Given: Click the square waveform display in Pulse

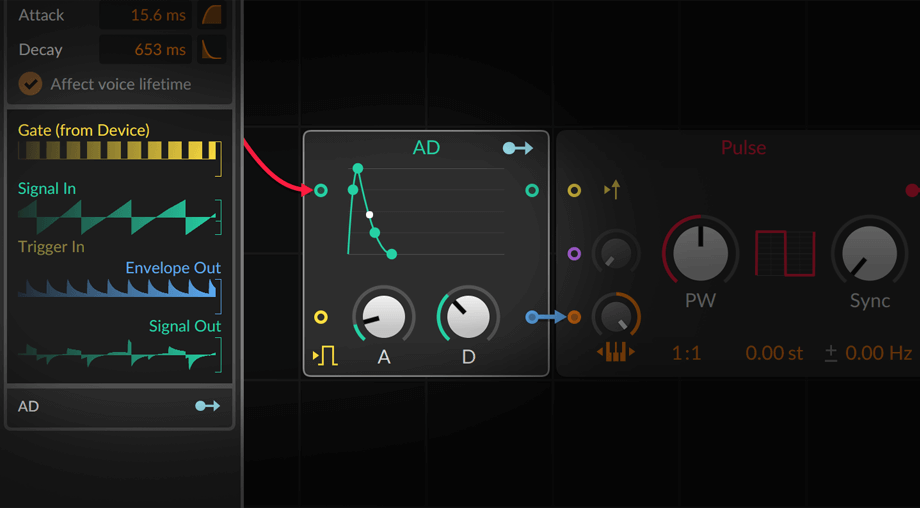Looking at the screenshot, I should coord(785,253).
